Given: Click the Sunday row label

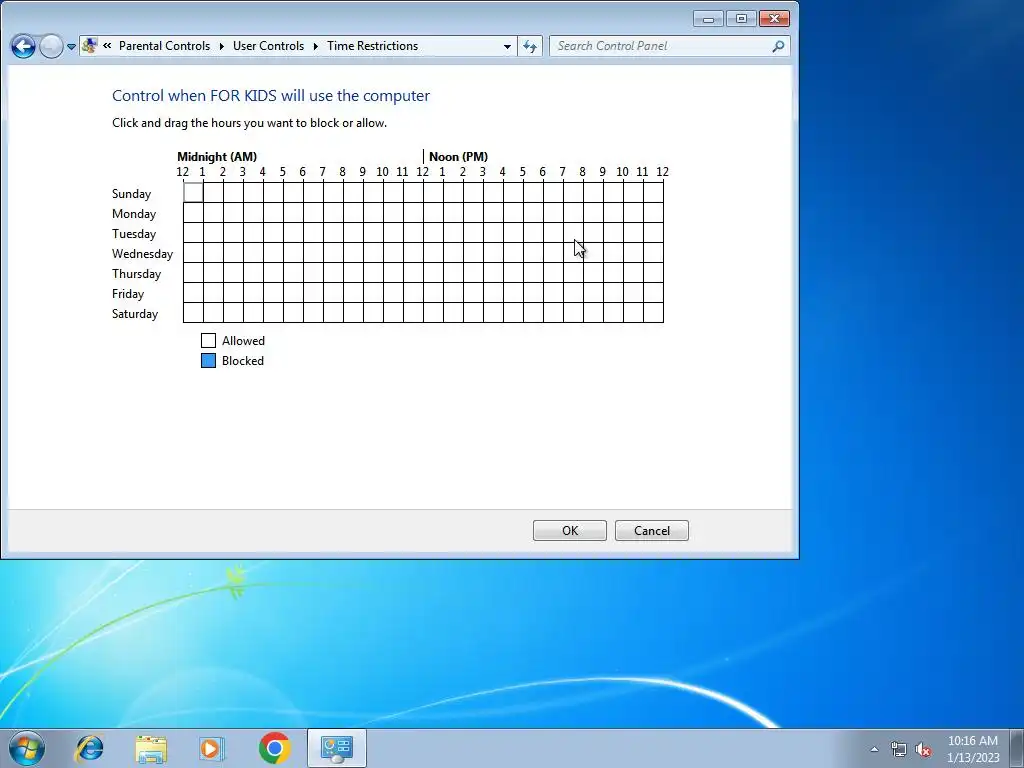Looking at the screenshot, I should tap(131, 193).
